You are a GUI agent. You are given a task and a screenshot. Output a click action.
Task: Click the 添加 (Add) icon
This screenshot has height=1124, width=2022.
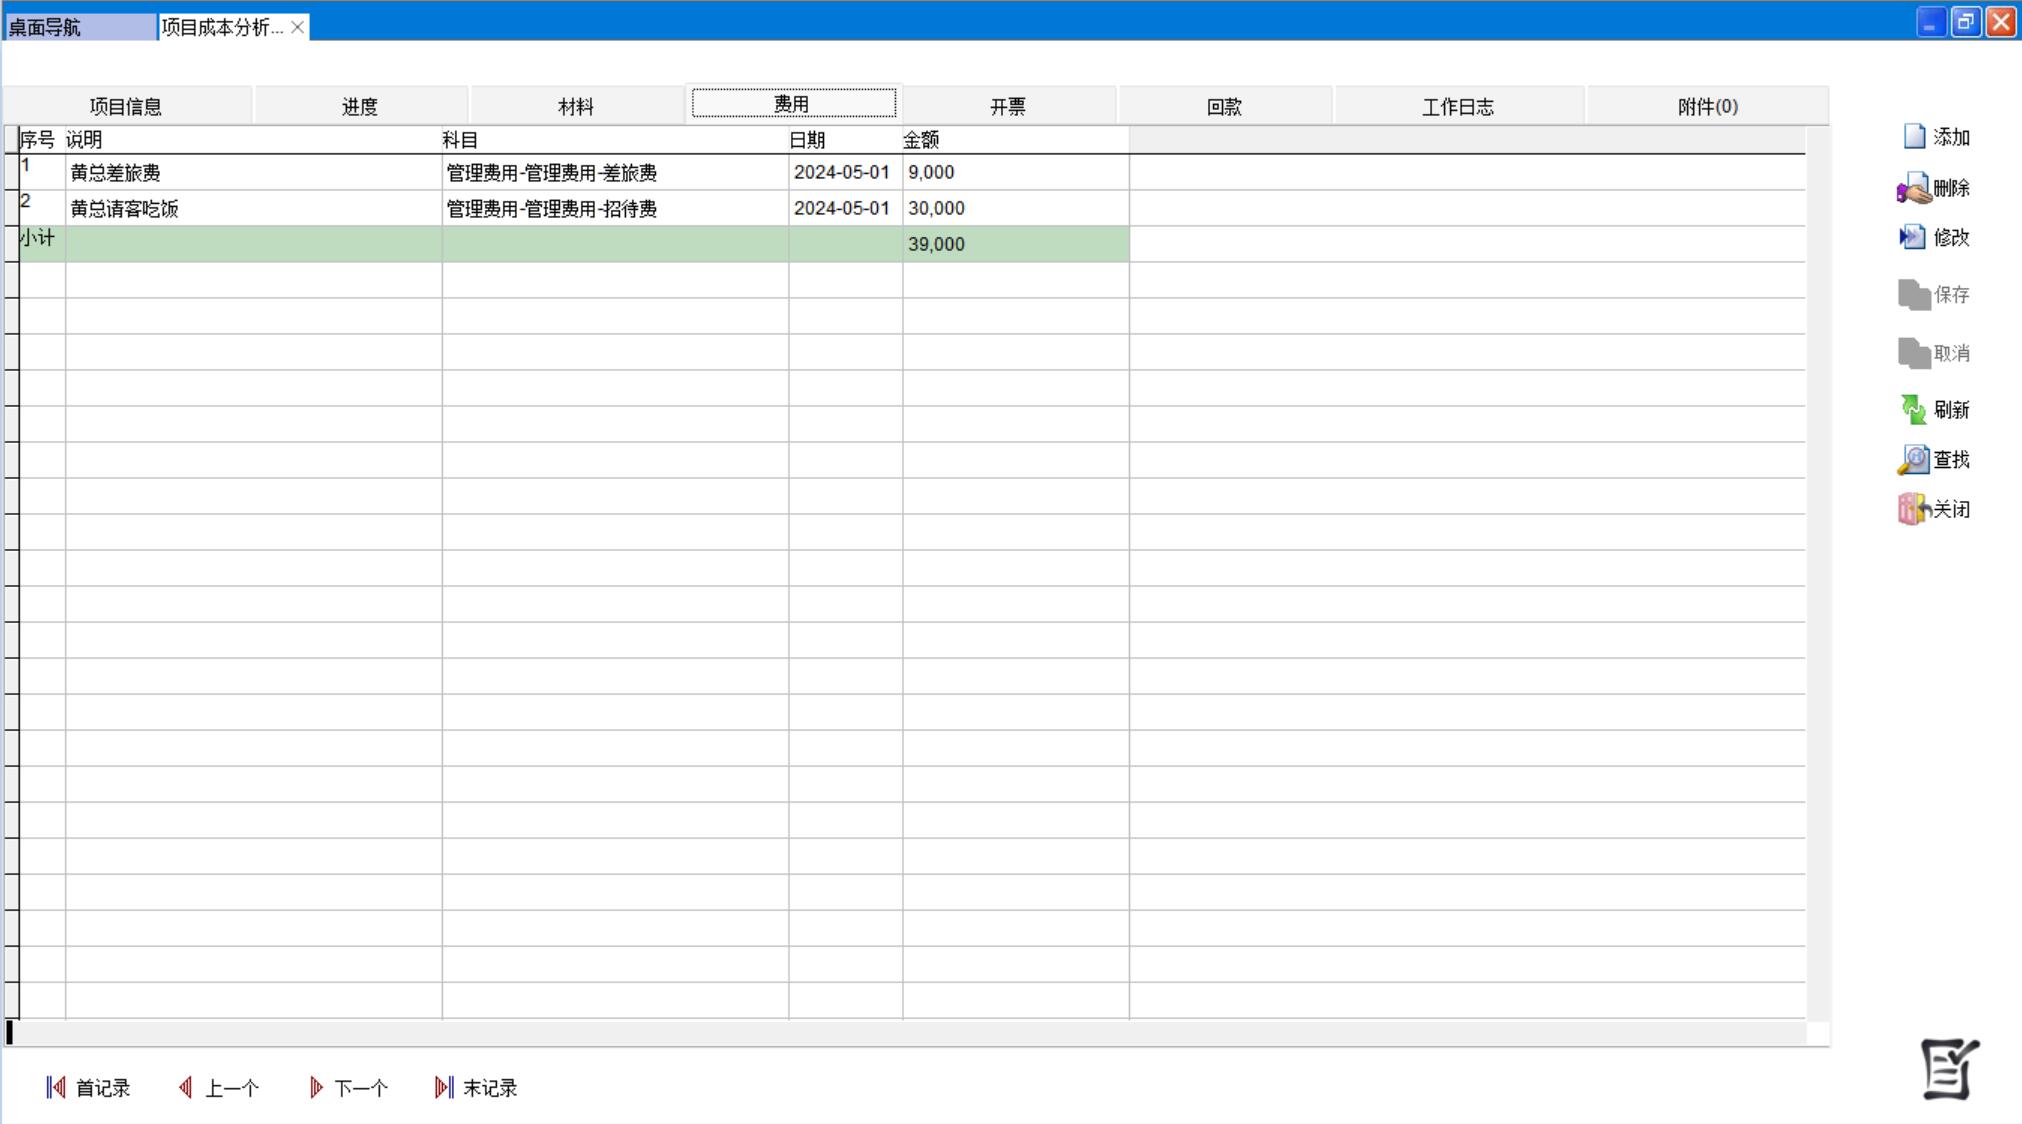pyautogui.click(x=1914, y=137)
